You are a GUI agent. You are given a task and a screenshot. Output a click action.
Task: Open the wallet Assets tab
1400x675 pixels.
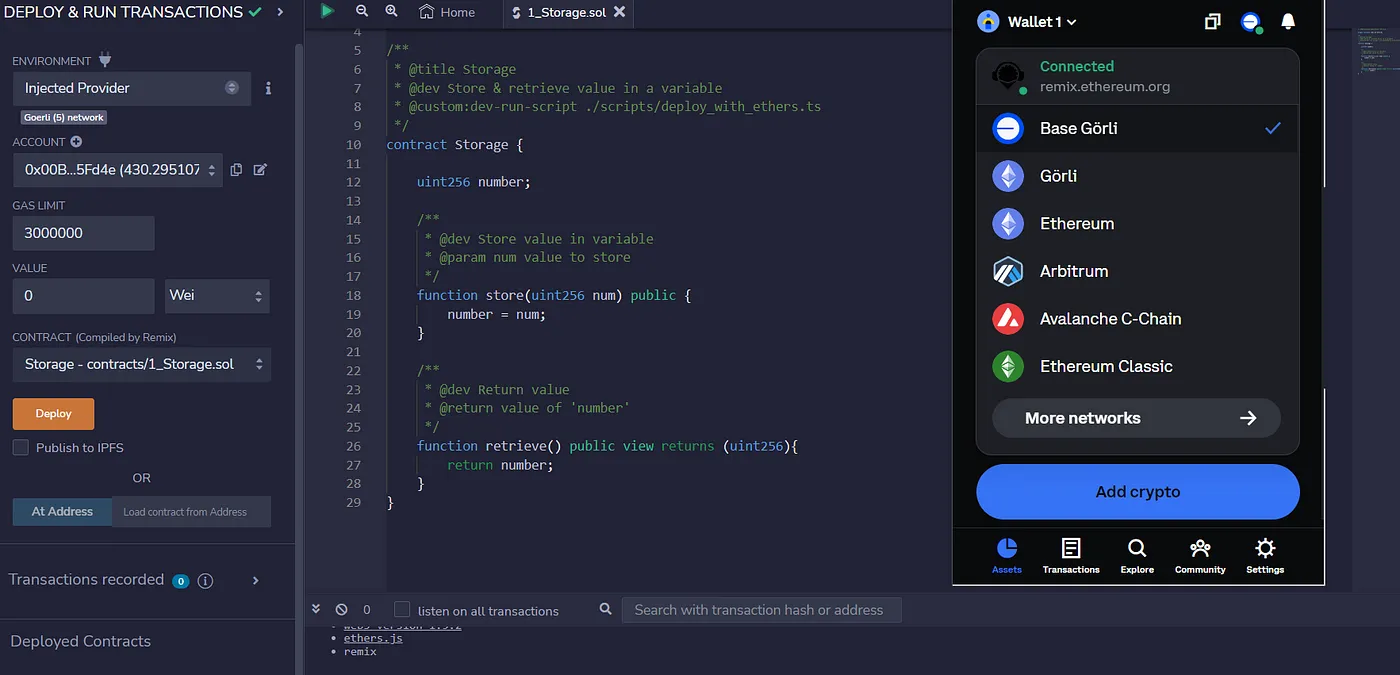(x=1007, y=556)
